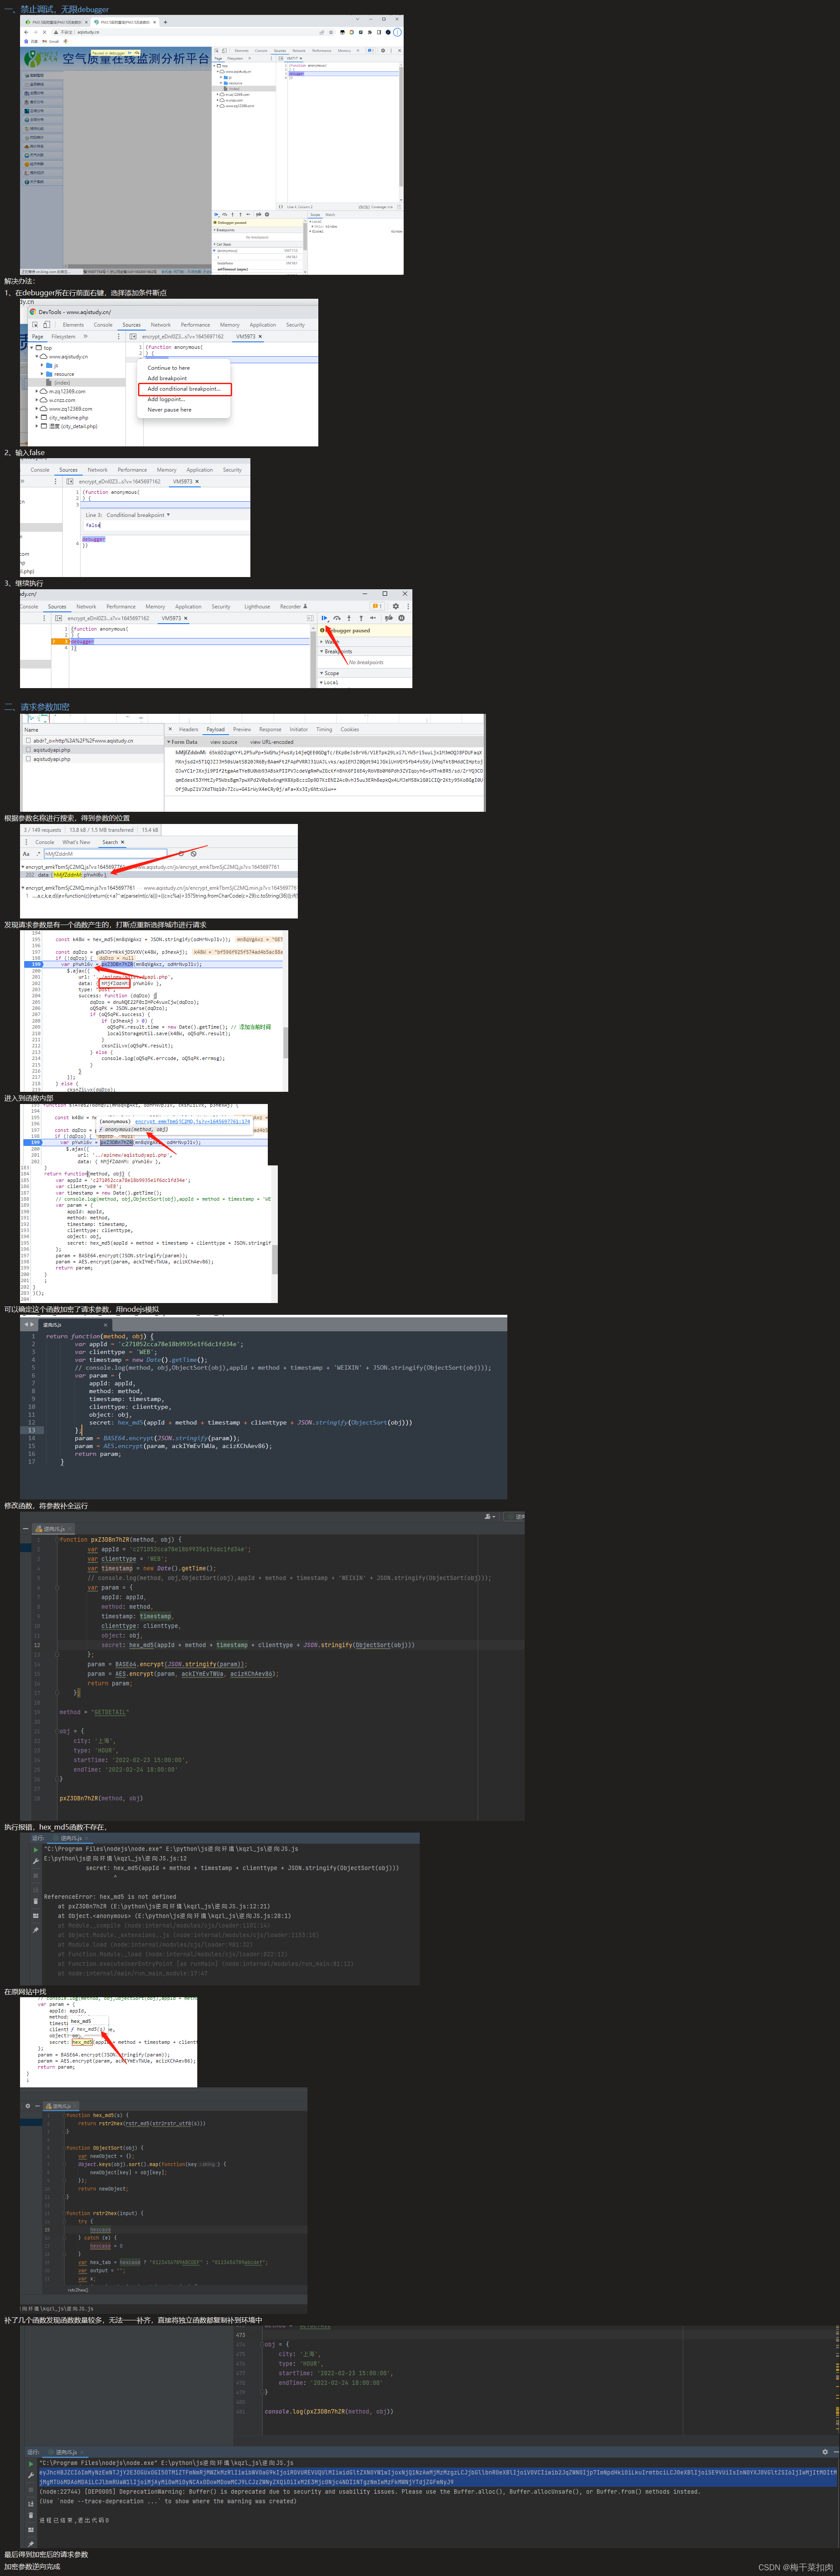Select Add breakpoint in context menu
The width and height of the screenshot is (840, 2576).
click(x=167, y=378)
